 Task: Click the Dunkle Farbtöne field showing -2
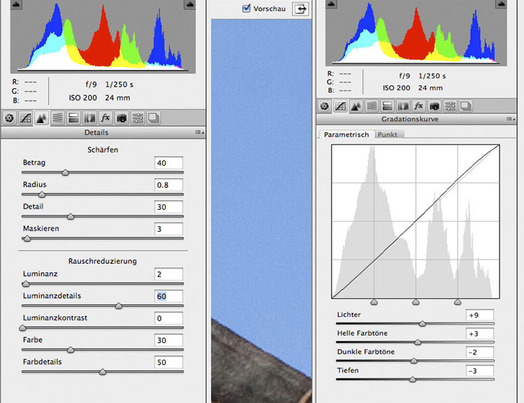[480, 352]
